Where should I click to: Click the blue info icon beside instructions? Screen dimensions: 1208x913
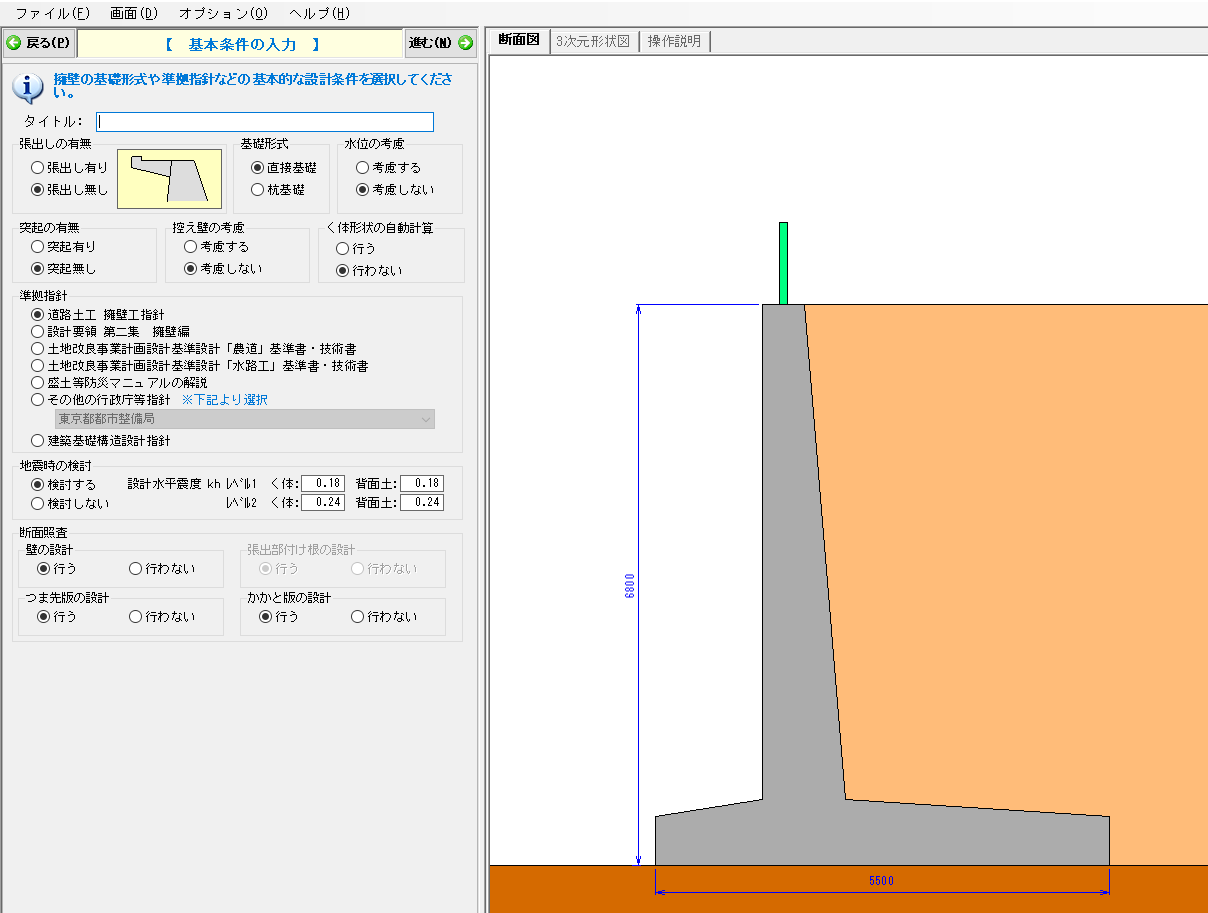click(x=27, y=88)
